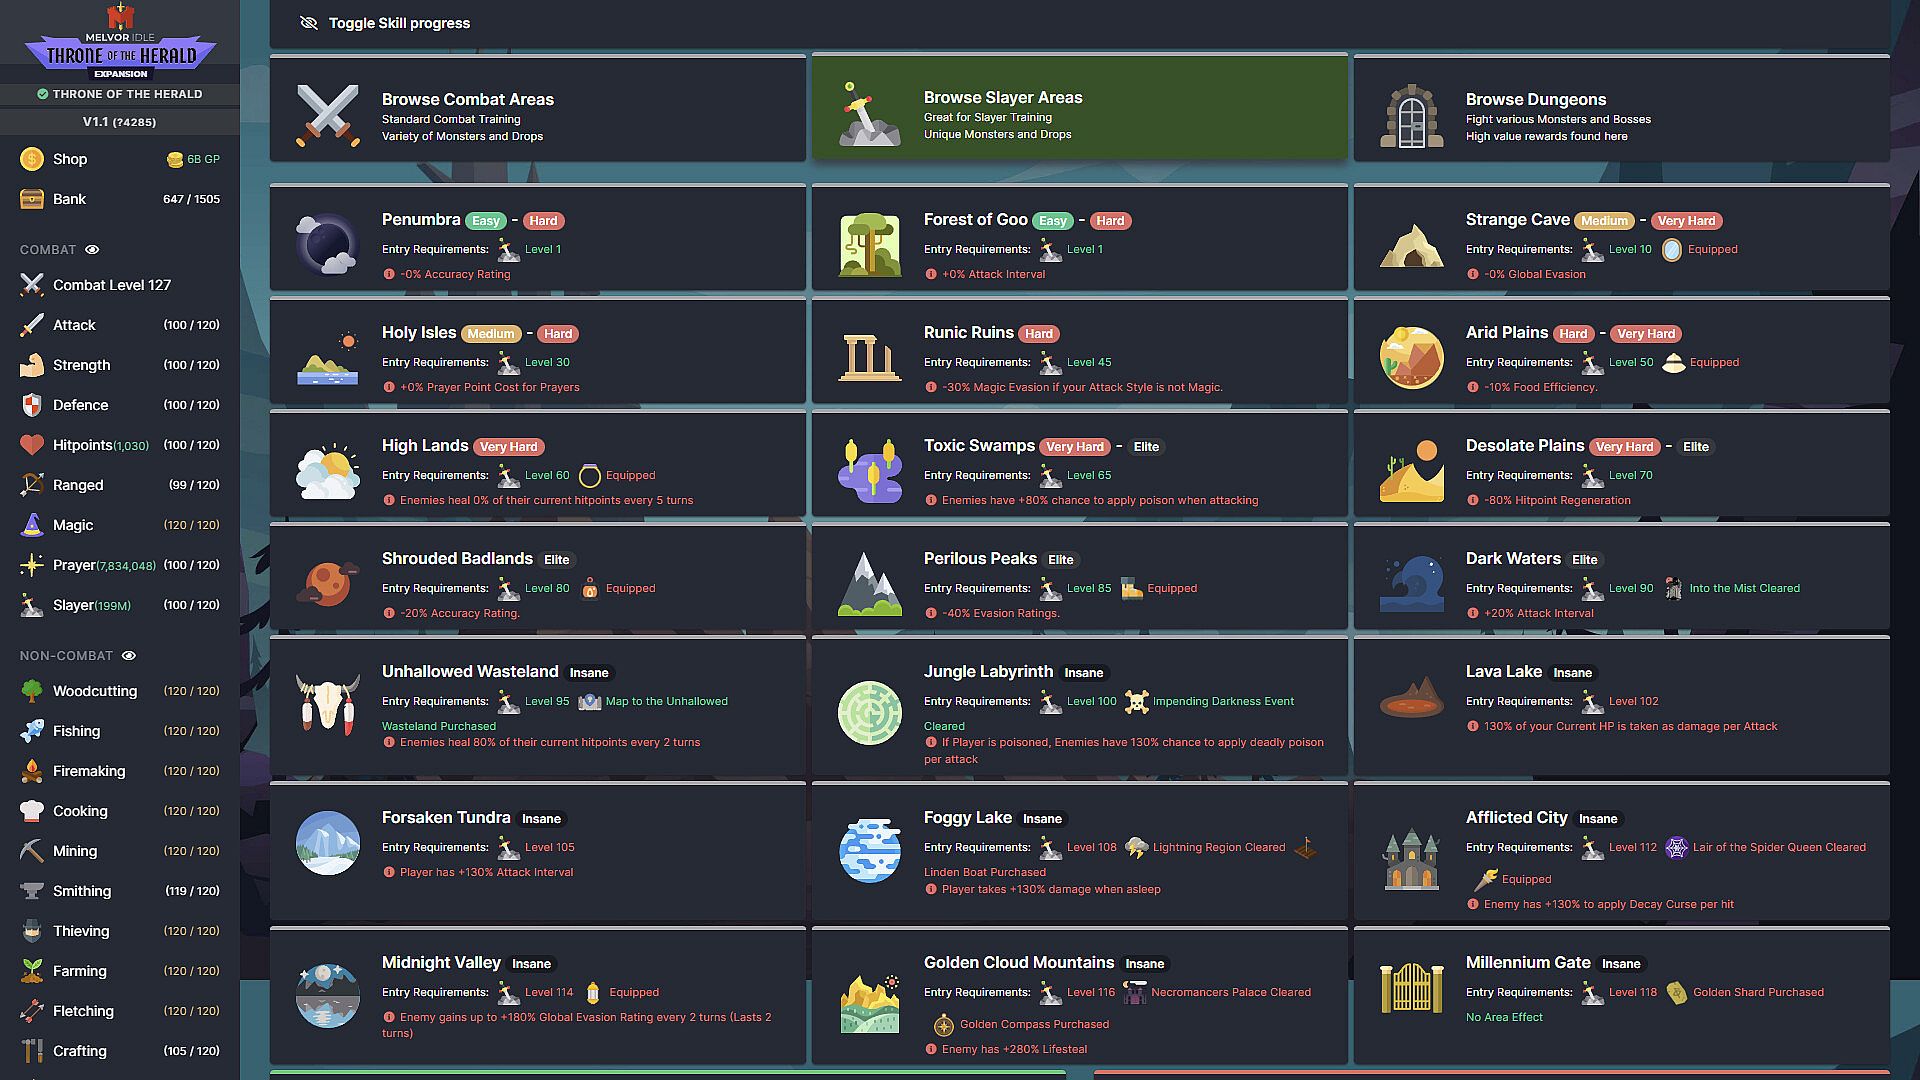The width and height of the screenshot is (1920, 1080).
Task: Click the Throne of the Herald logo
Action: point(120,42)
